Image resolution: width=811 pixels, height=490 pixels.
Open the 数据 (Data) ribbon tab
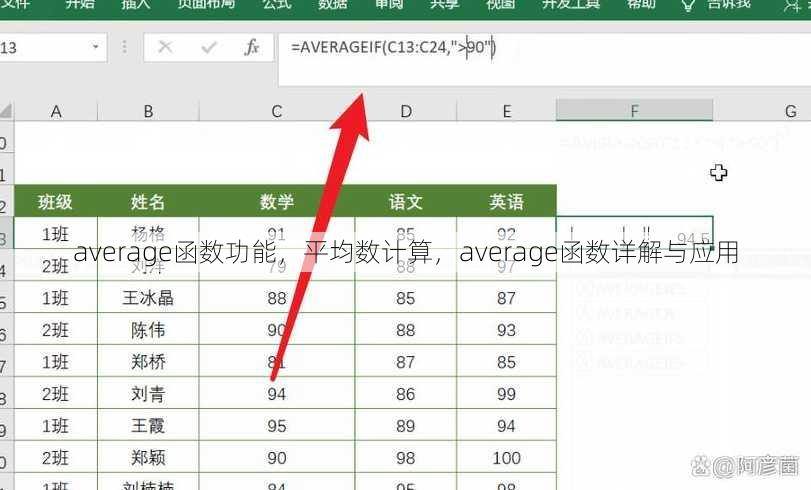pyautogui.click(x=333, y=5)
